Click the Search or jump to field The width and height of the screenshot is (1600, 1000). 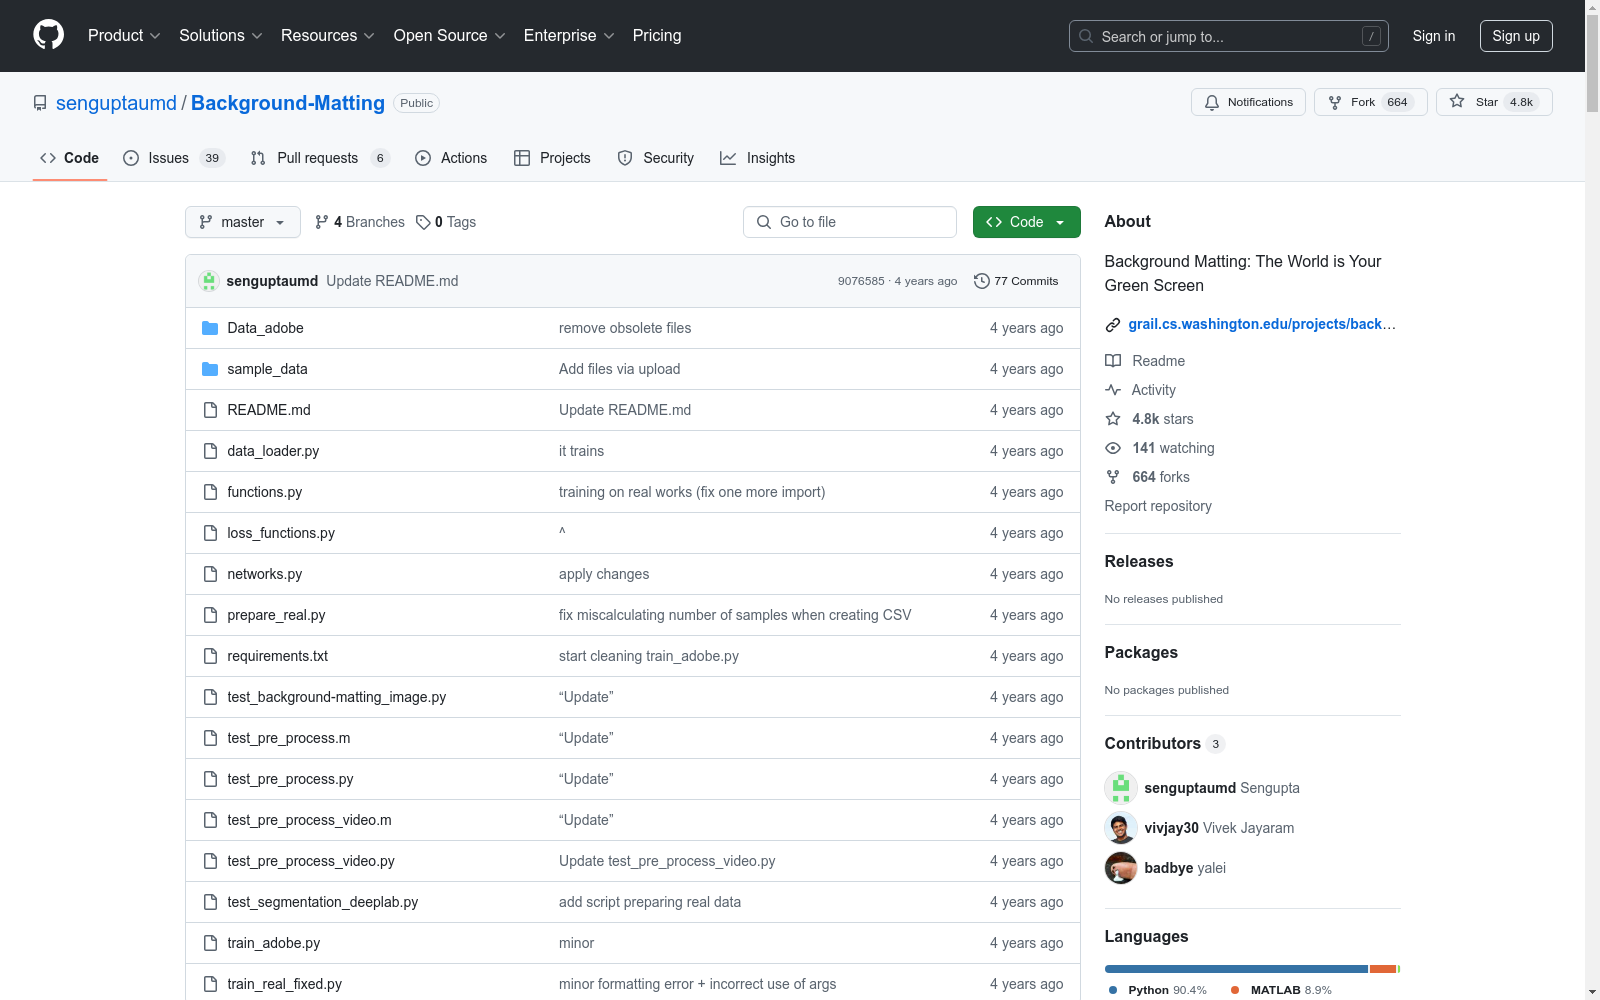[x=1229, y=36]
